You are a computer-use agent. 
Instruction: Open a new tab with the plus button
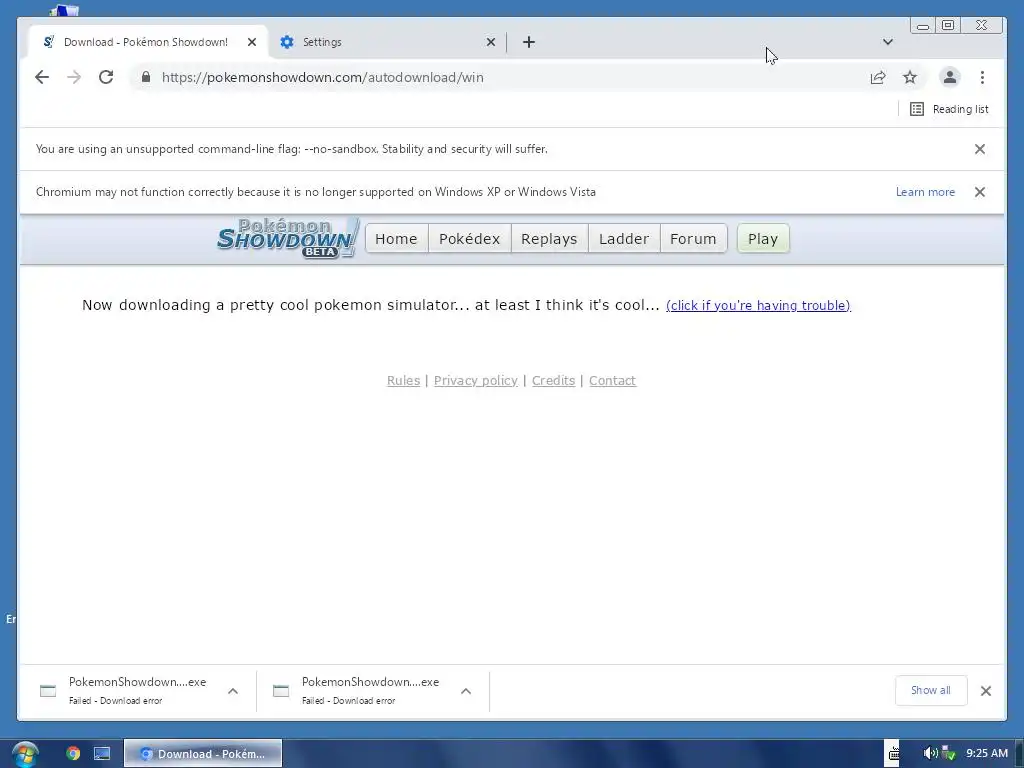529,42
